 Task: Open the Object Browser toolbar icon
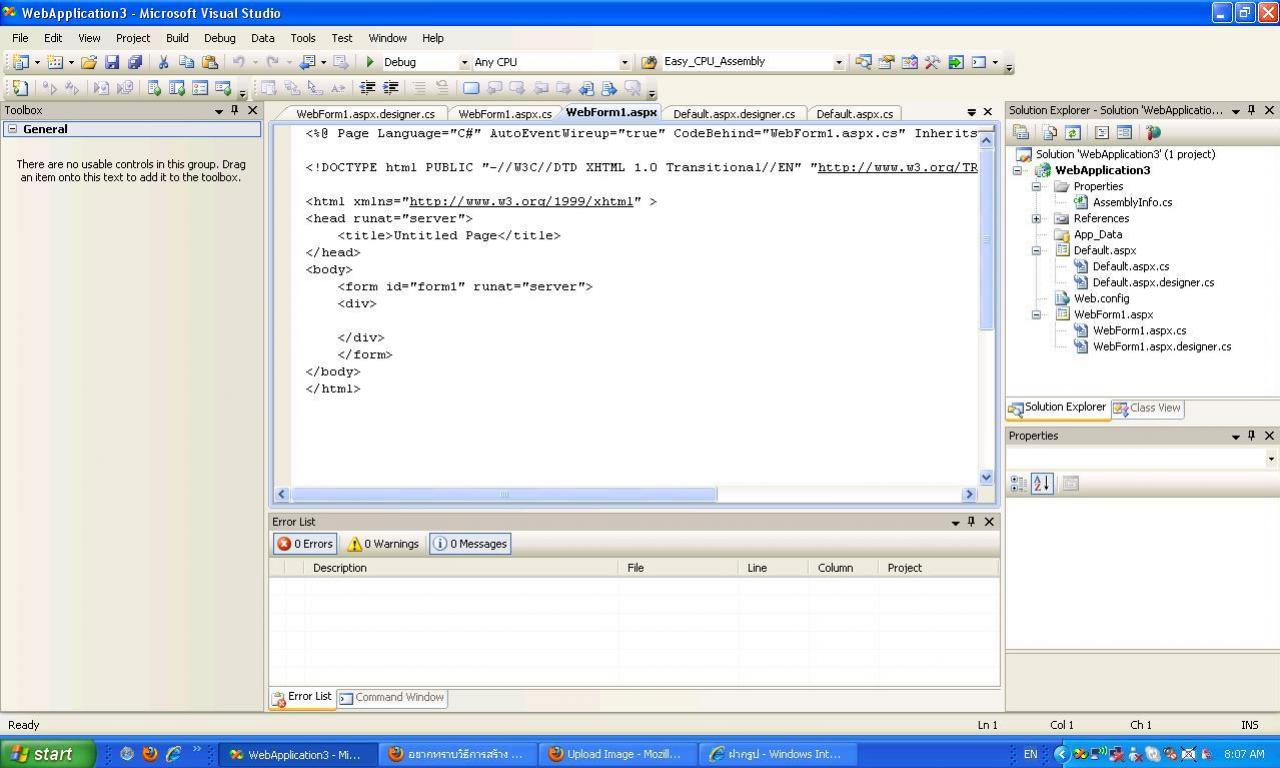point(909,62)
